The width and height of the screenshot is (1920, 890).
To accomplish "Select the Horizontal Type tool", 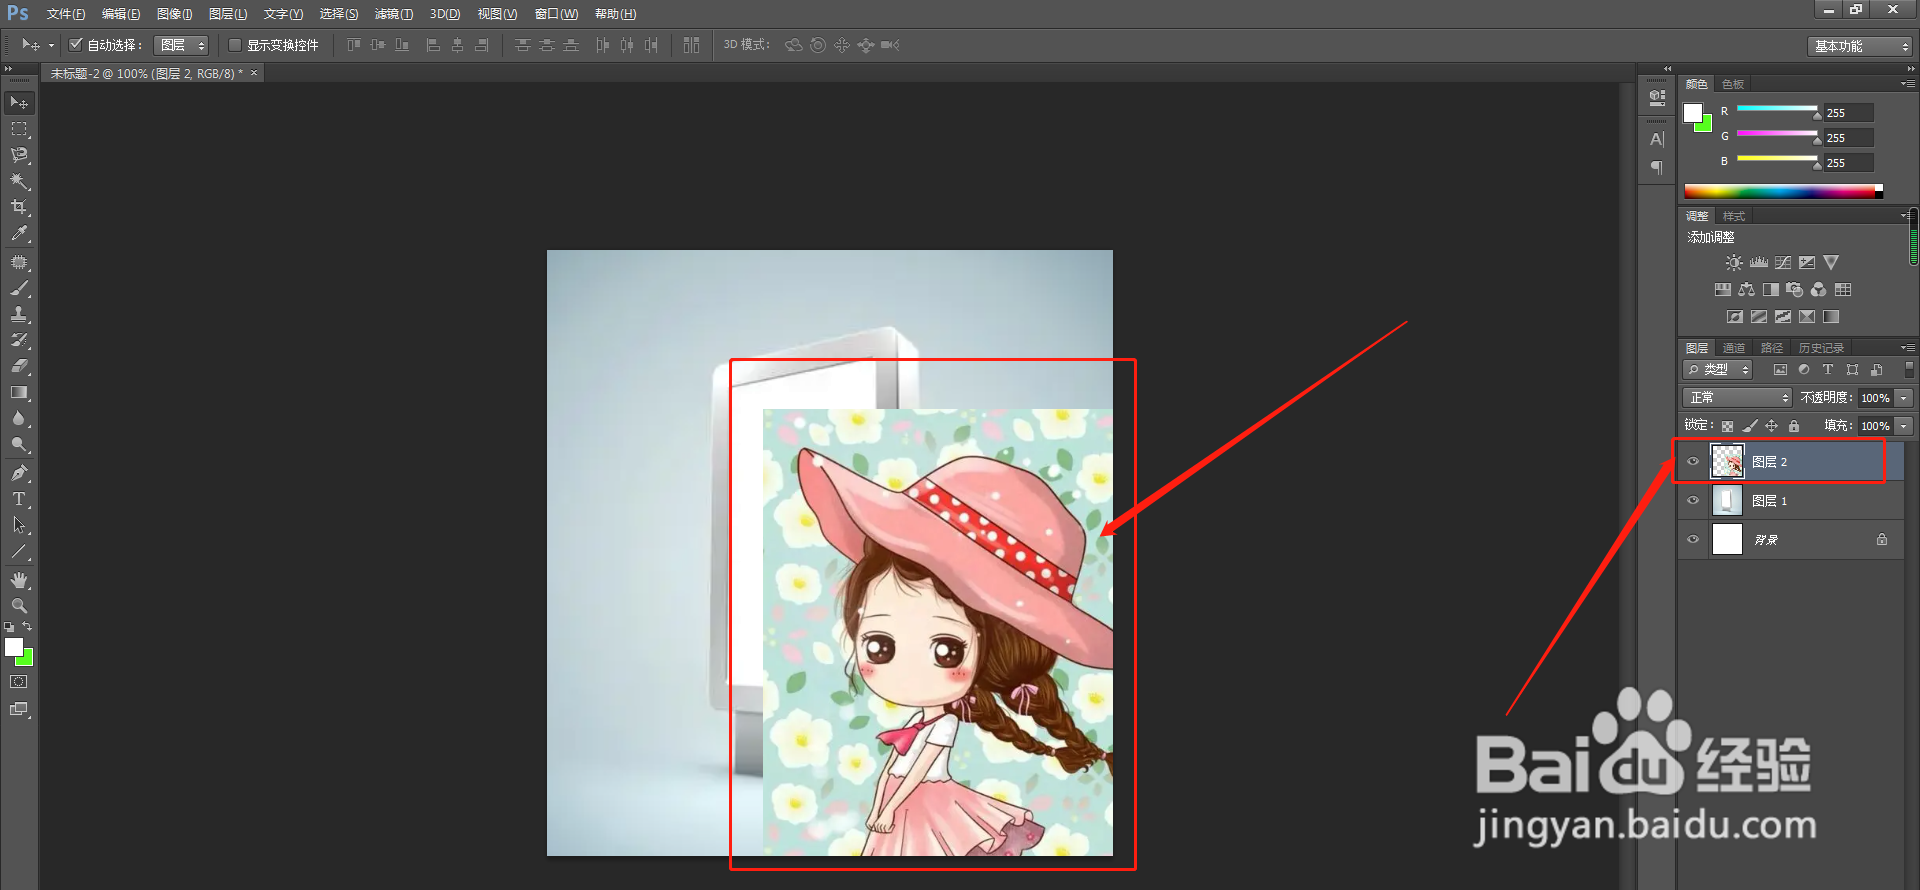I will tap(19, 498).
